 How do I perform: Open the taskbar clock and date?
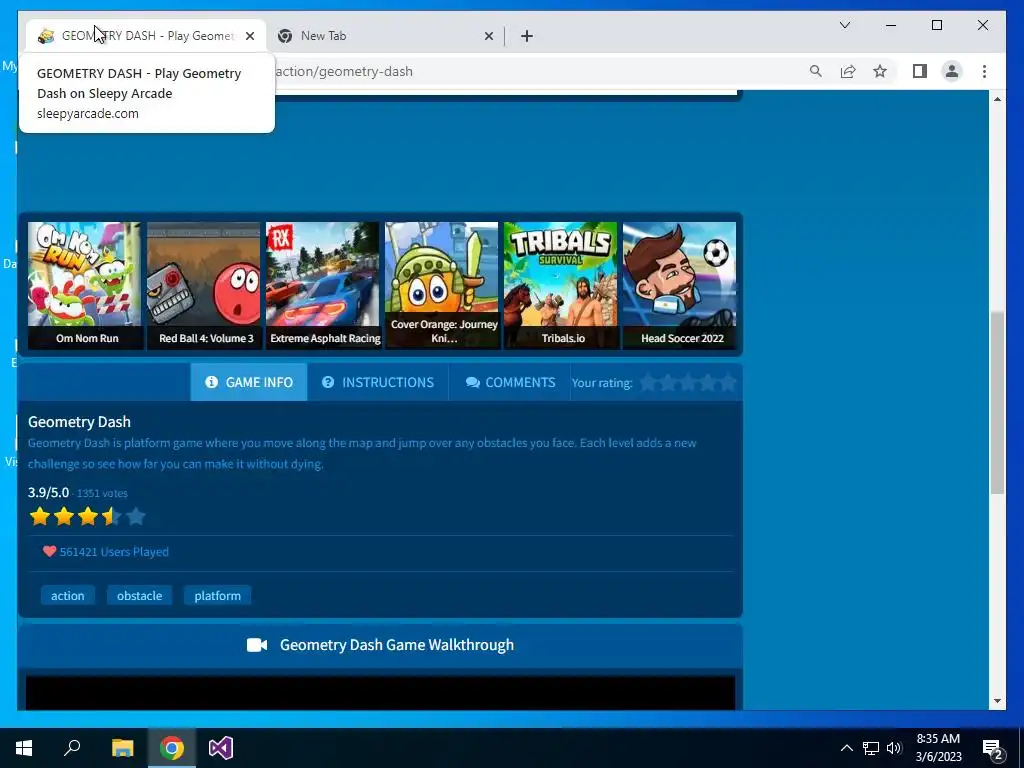coord(938,748)
